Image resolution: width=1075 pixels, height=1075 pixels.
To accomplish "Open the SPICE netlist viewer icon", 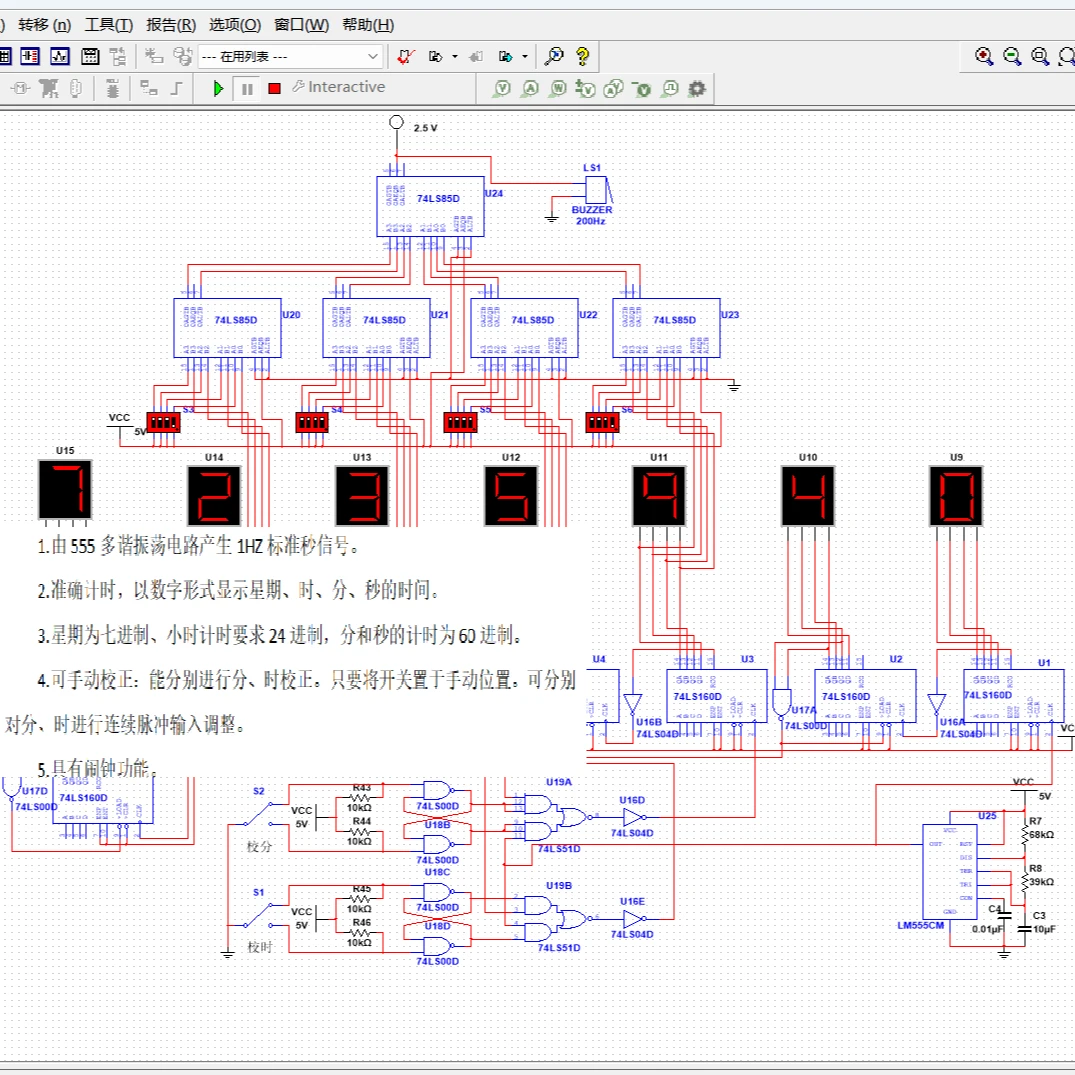I will [29, 56].
